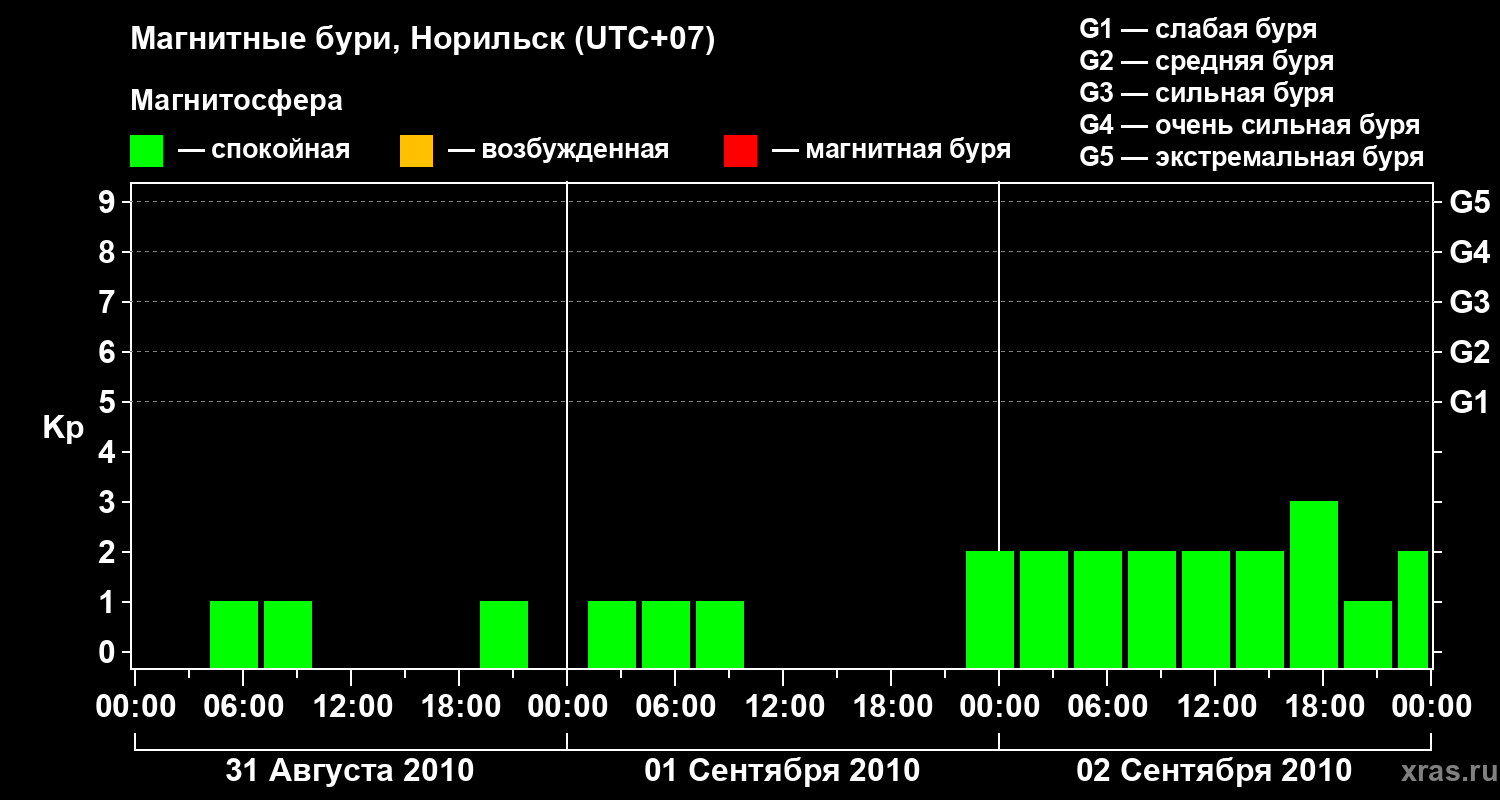1500x800 pixels.
Task: Click the 'Kp' axis label
Action: 63,427
